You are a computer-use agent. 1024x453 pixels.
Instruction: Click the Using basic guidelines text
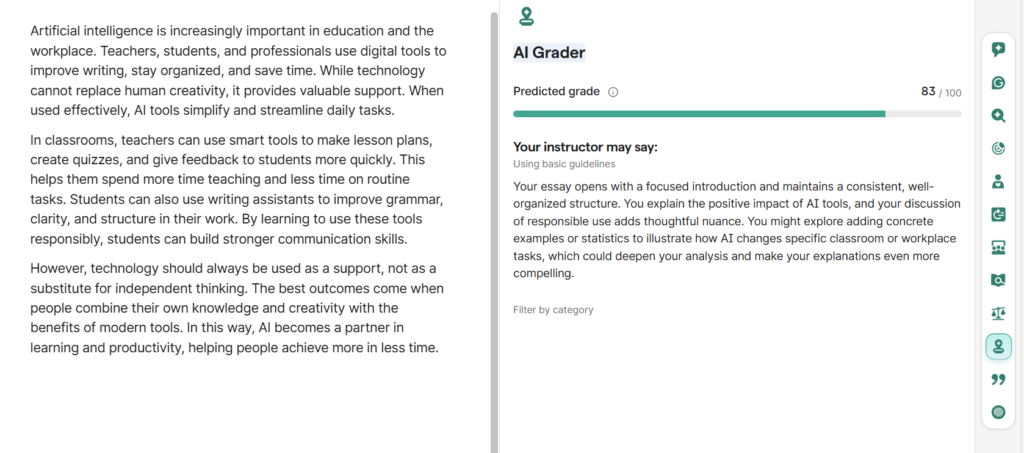point(566,164)
